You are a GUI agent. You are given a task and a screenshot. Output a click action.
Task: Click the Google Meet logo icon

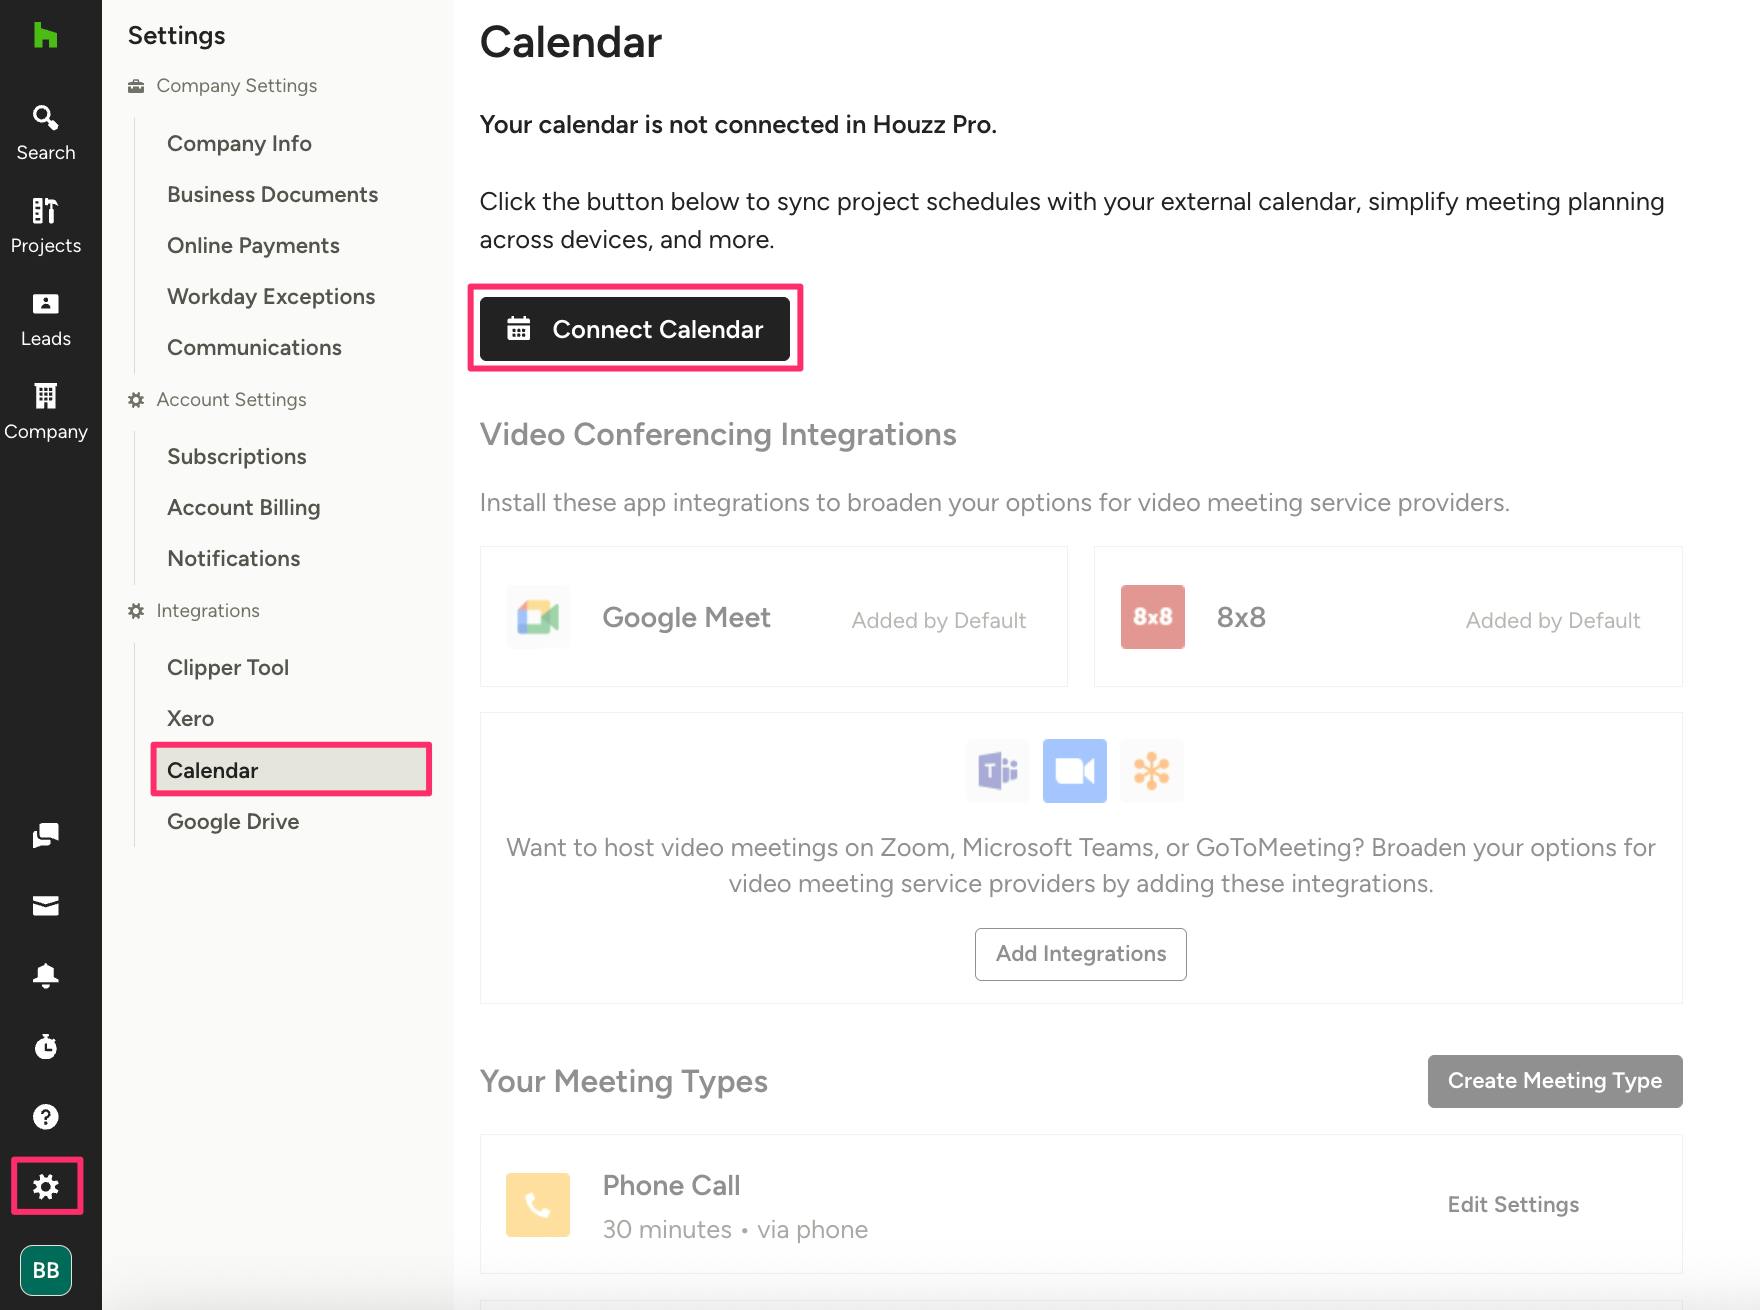click(x=538, y=617)
